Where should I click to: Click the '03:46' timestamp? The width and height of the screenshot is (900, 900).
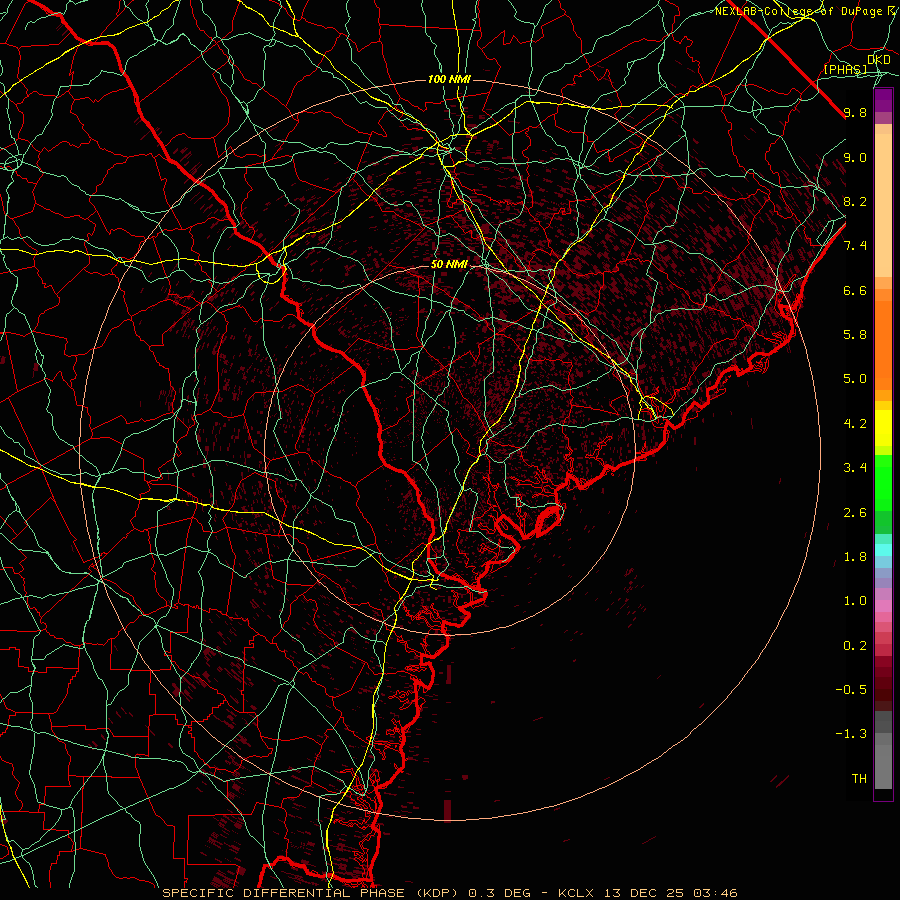click(x=714, y=893)
